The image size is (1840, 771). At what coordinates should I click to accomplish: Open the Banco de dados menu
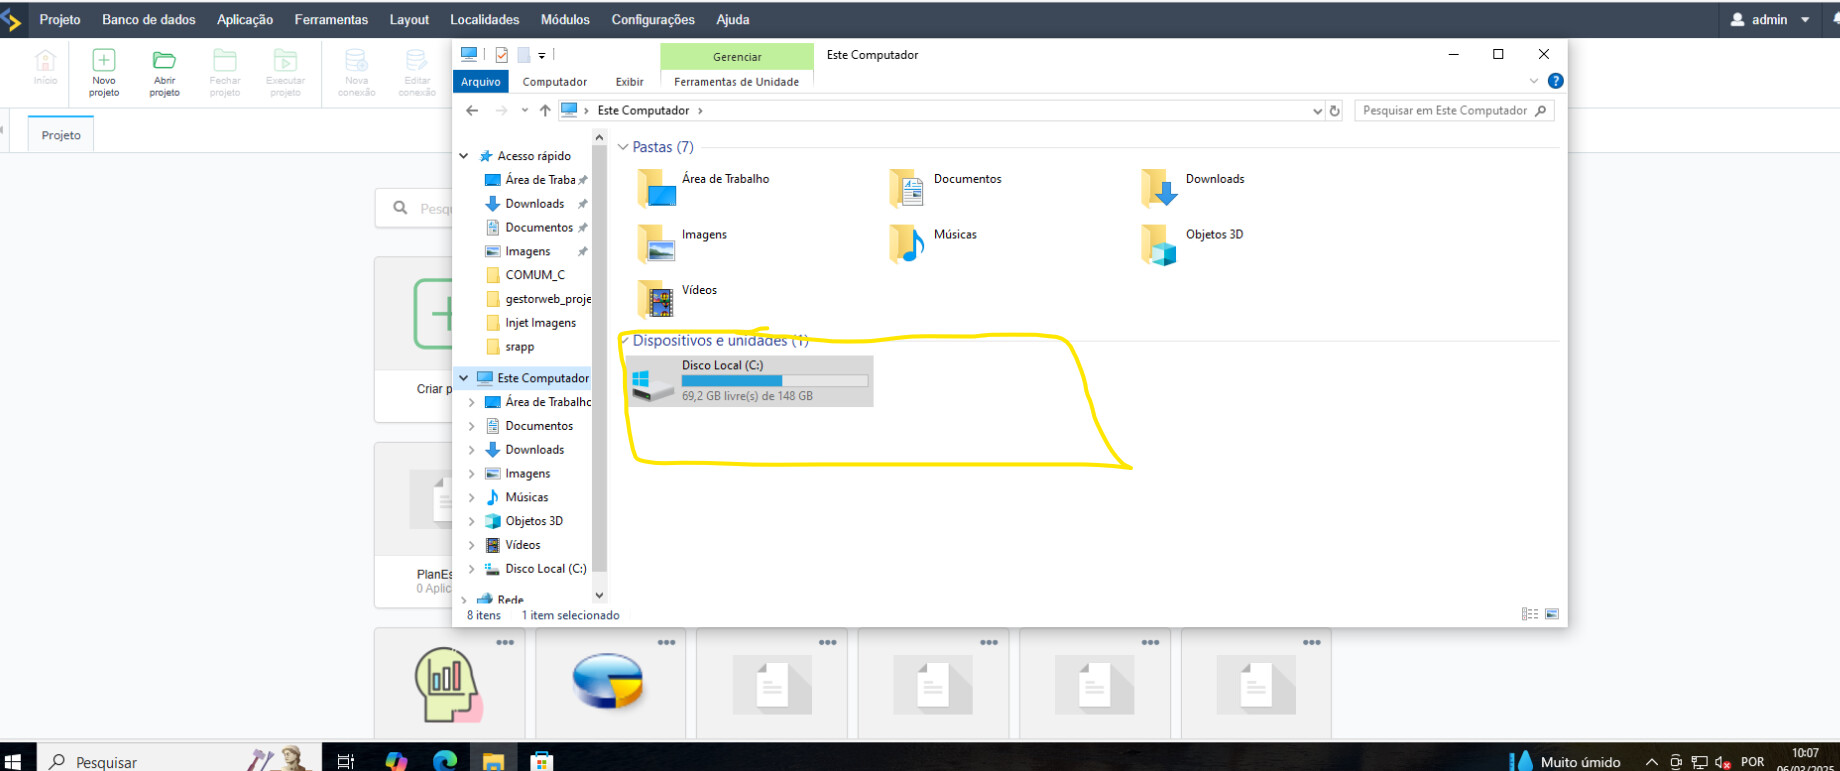(149, 19)
